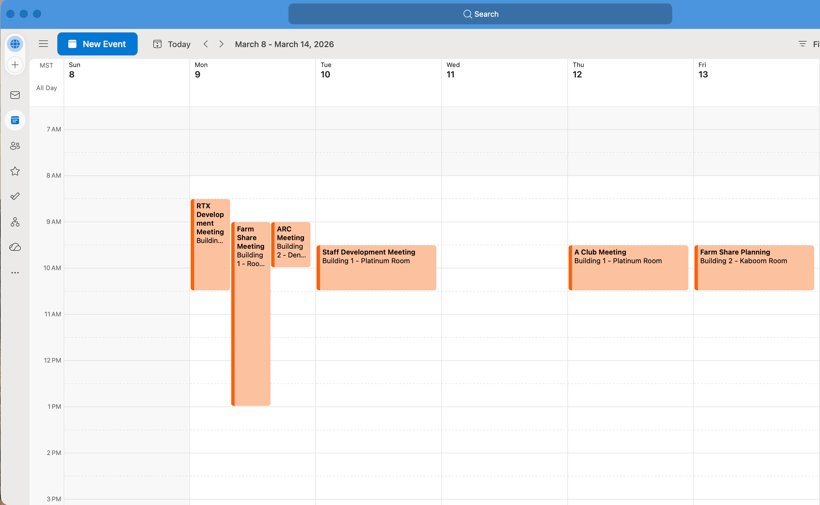The height and width of the screenshot is (505, 820).
Task: Toggle the hamburger navigation pane icon
Action: (x=43, y=44)
